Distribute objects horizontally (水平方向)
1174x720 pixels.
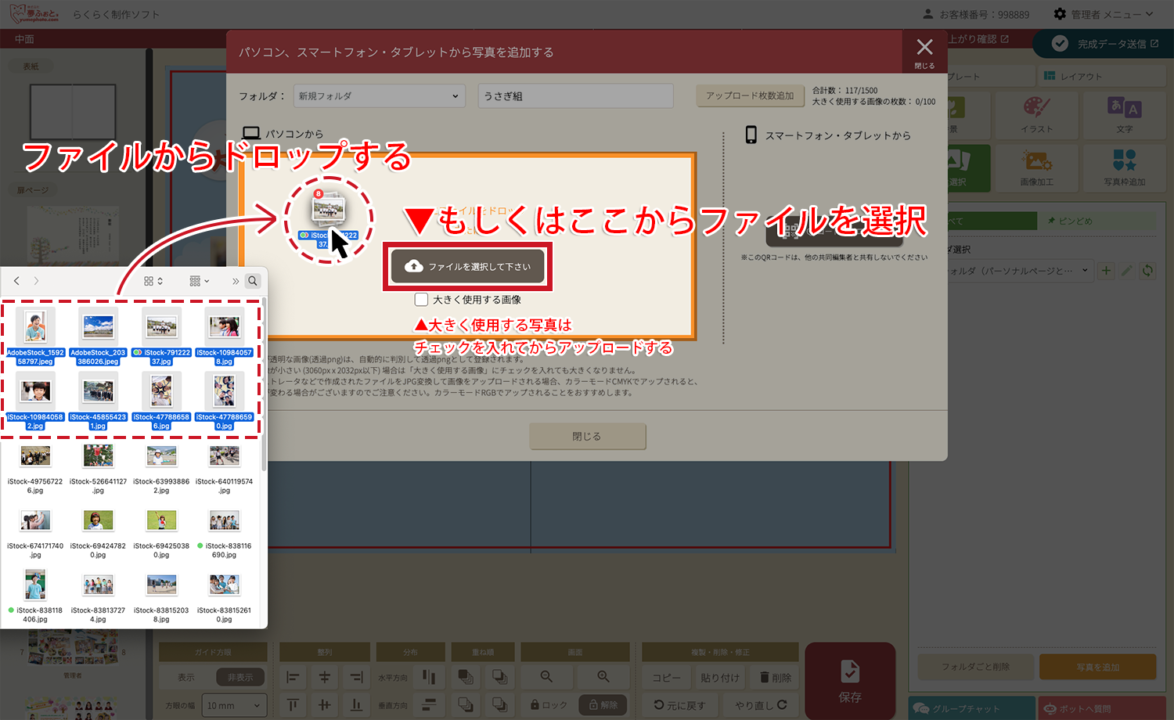(x=429, y=677)
